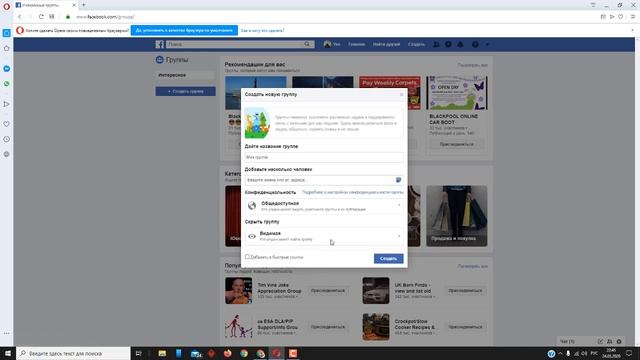640x360 pixels.
Task: Open 'Как я могу это сделать?' link
Action: [262, 30]
